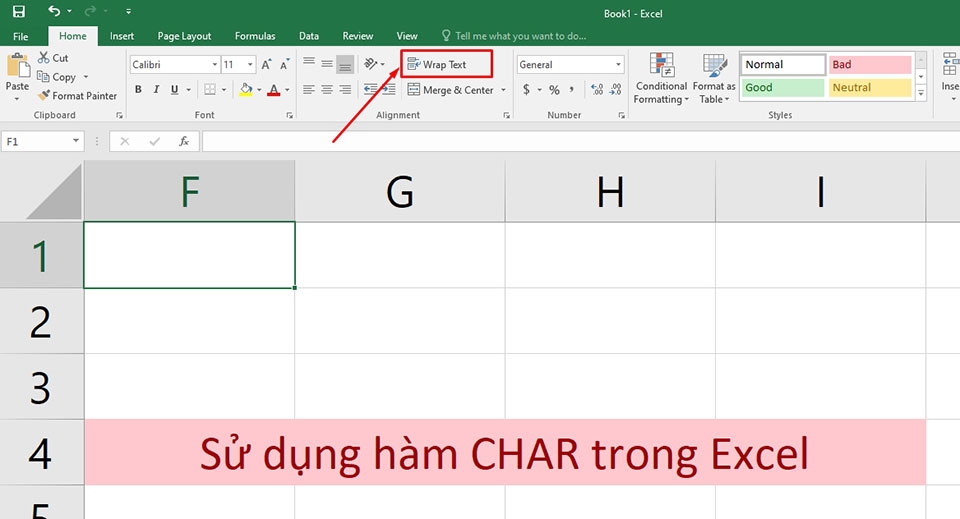Switch to the Insert tab
This screenshot has width=960, height=519.
pos(122,36)
